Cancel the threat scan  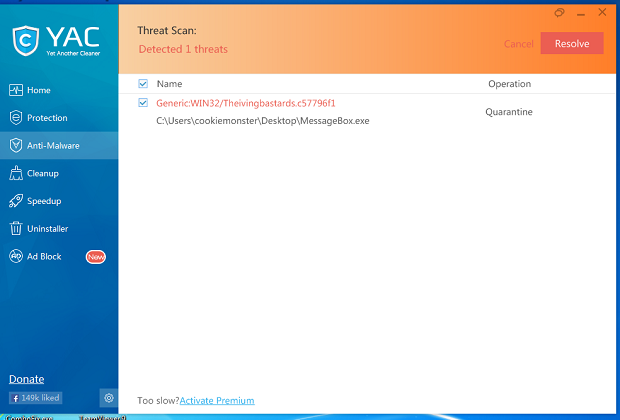(x=518, y=44)
